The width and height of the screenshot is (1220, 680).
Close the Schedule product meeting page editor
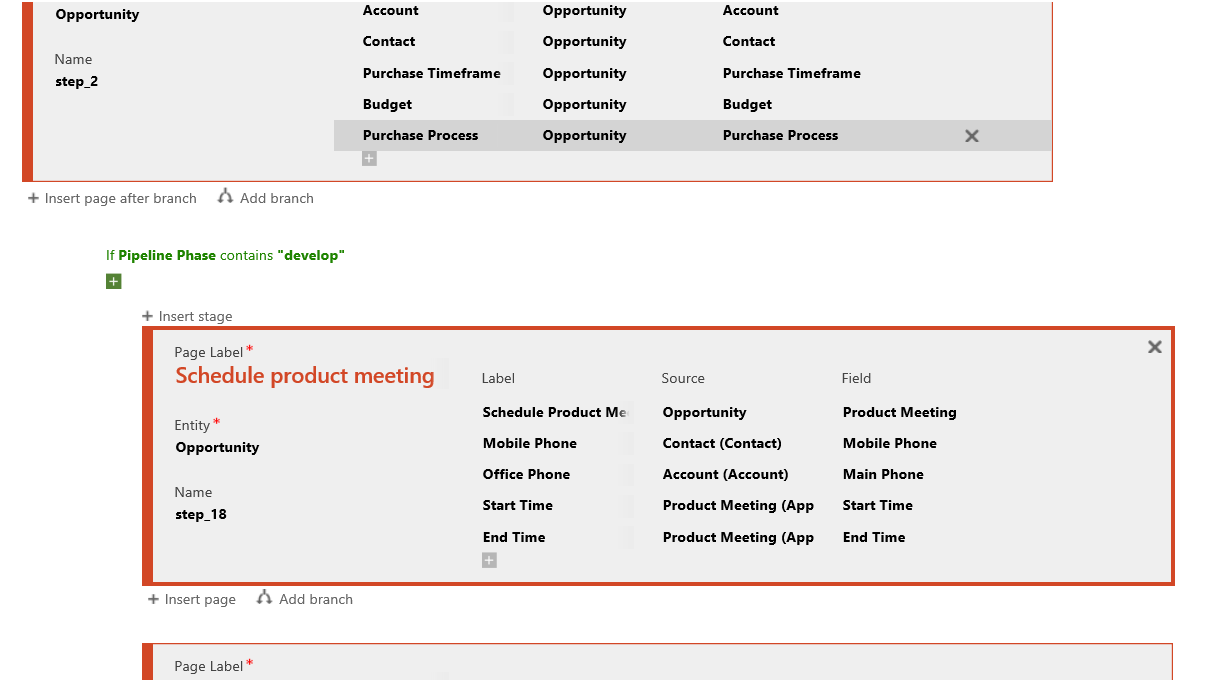(x=1154, y=347)
